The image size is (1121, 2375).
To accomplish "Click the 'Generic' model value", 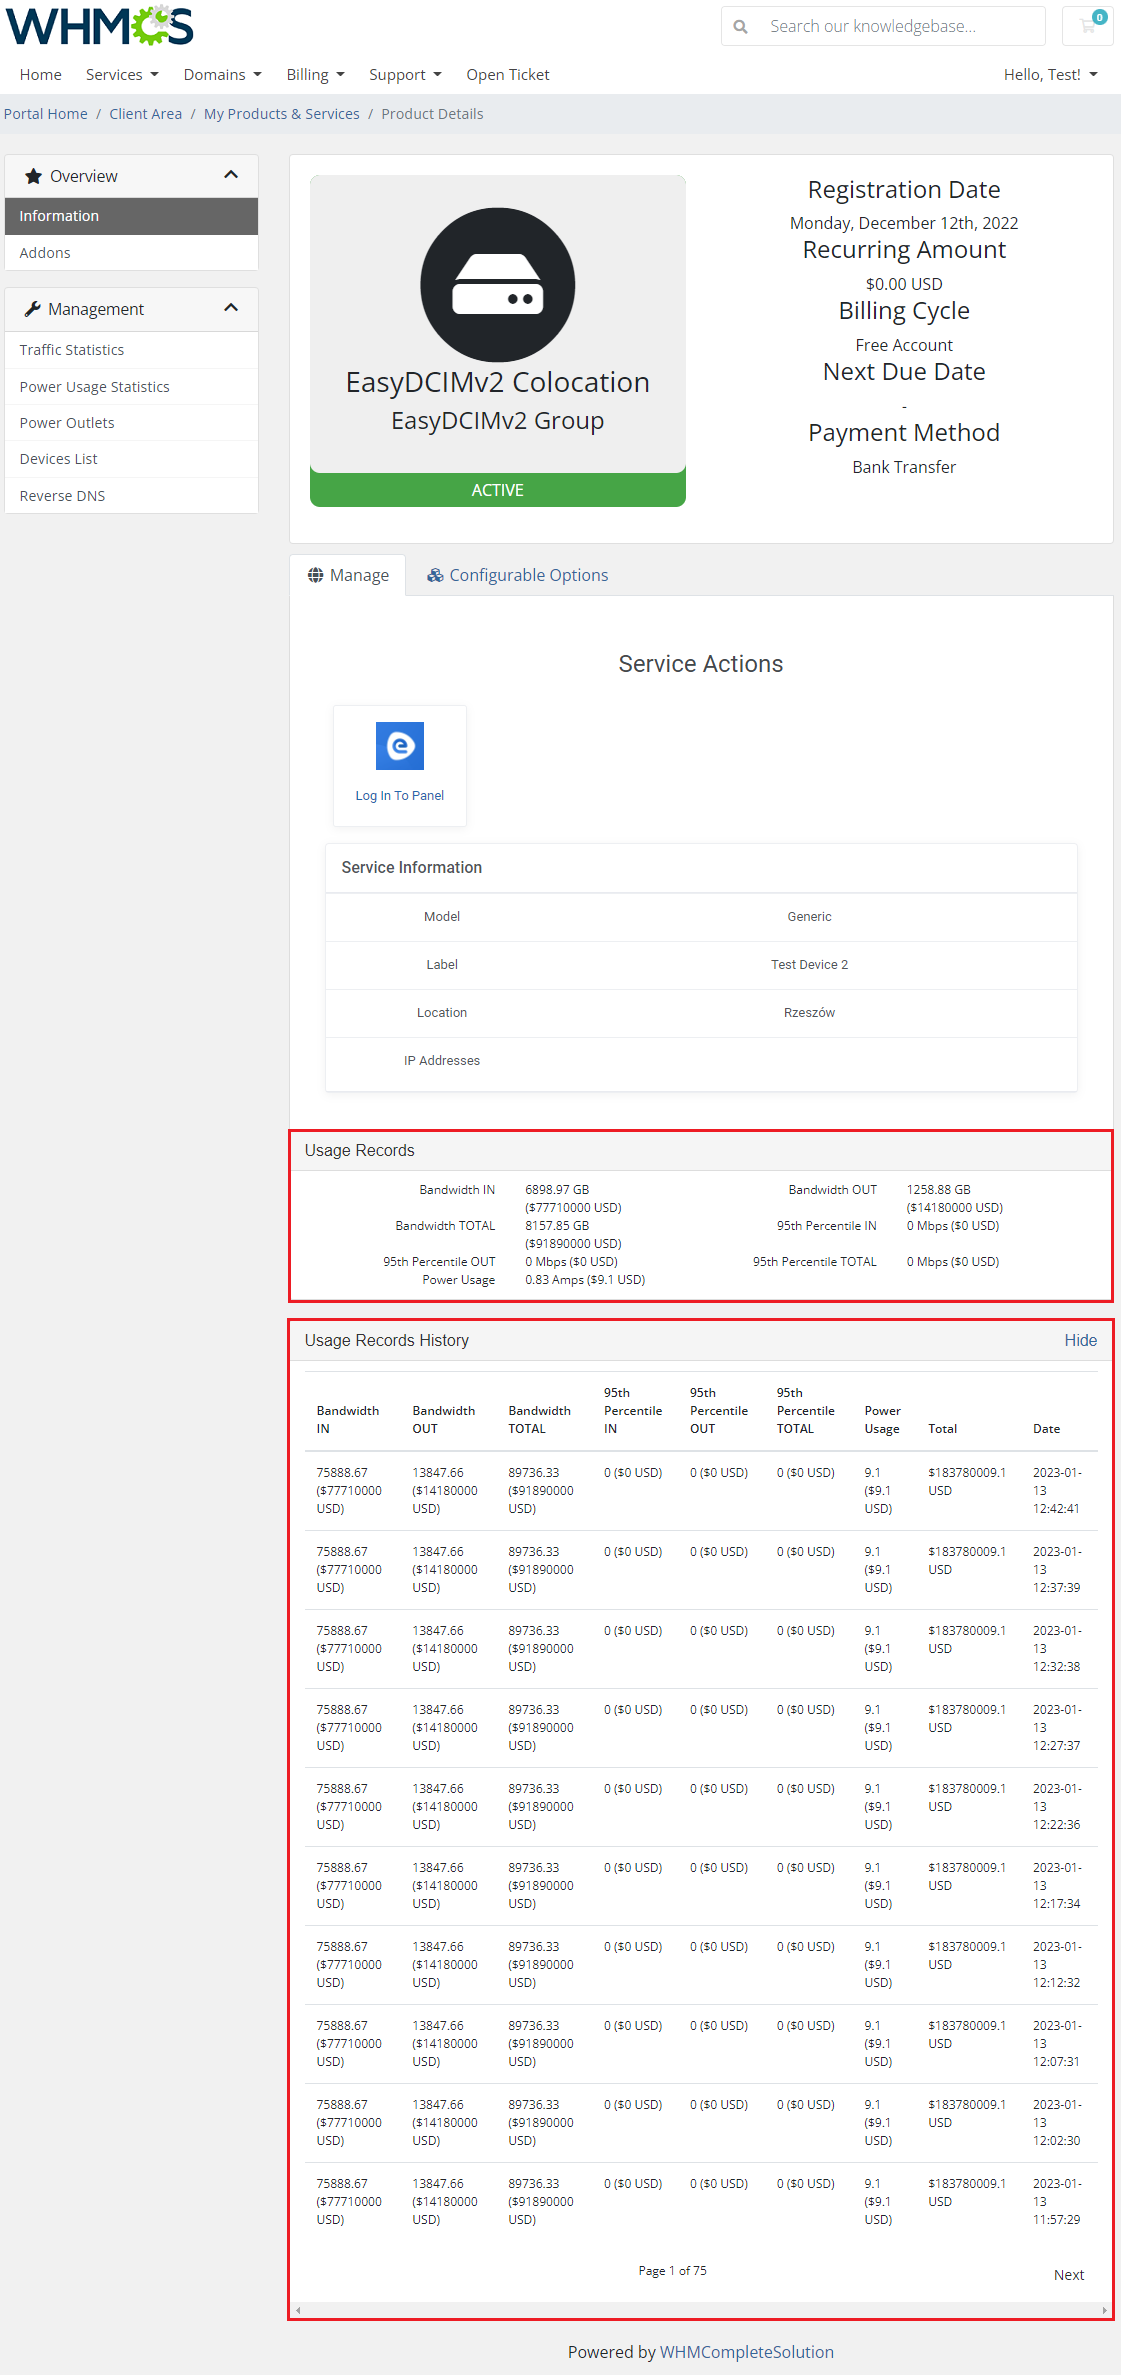I will coord(809,917).
